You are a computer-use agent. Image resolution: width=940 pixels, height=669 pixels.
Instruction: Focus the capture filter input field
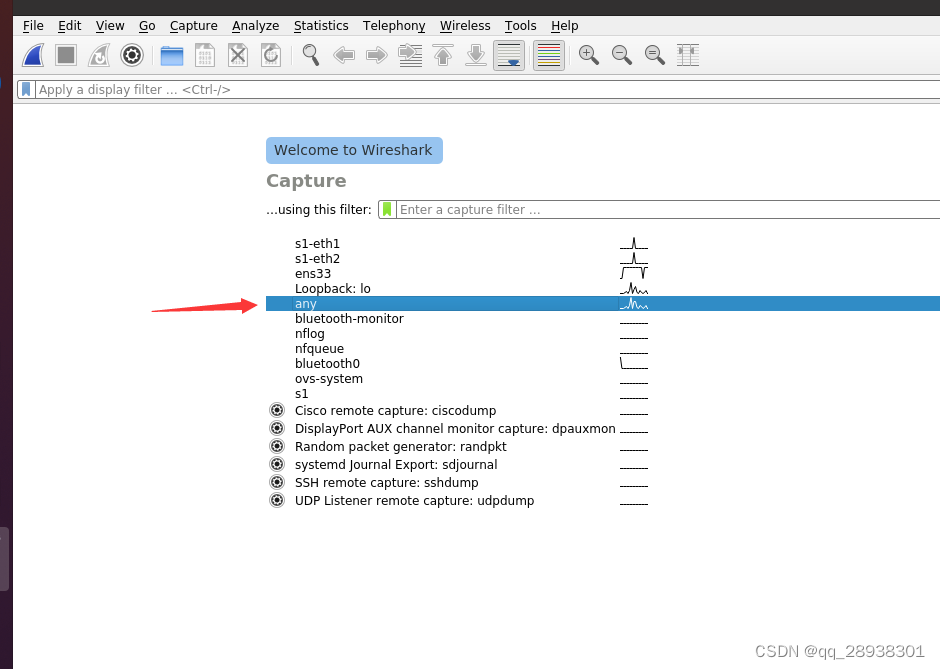click(x=668, y=209)
